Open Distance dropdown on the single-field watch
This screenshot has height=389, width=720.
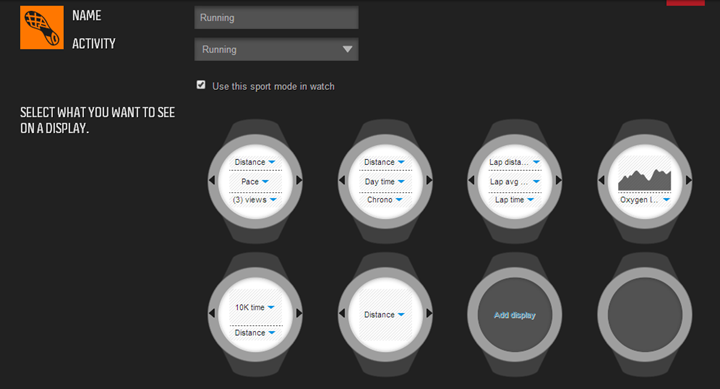pyautogui.click(x=384, y=315)
